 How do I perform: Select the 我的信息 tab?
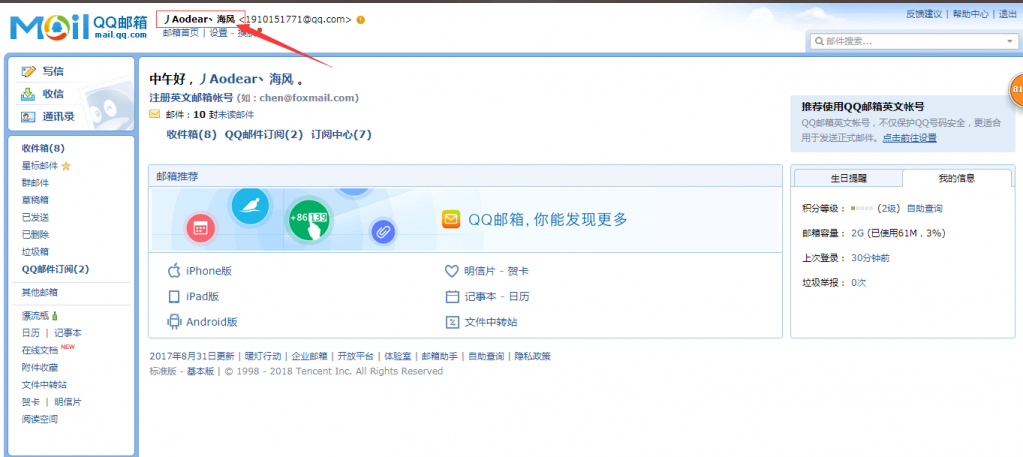[956, 177]
